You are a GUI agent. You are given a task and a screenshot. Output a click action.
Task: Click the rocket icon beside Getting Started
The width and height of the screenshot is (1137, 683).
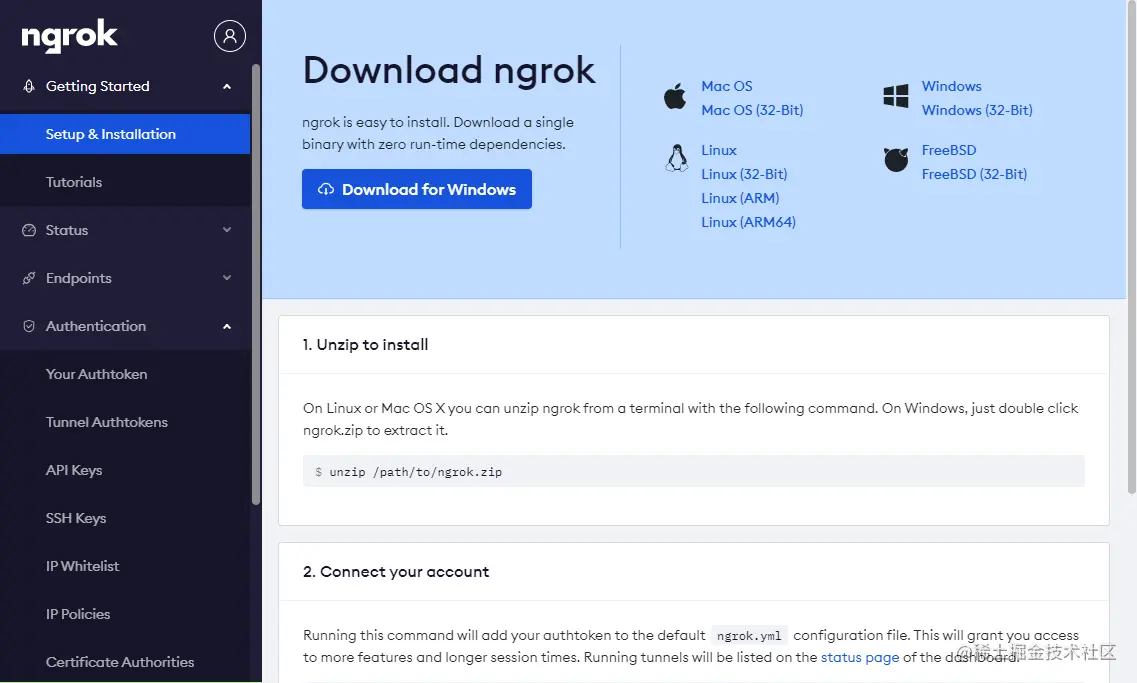click(29, 86)
